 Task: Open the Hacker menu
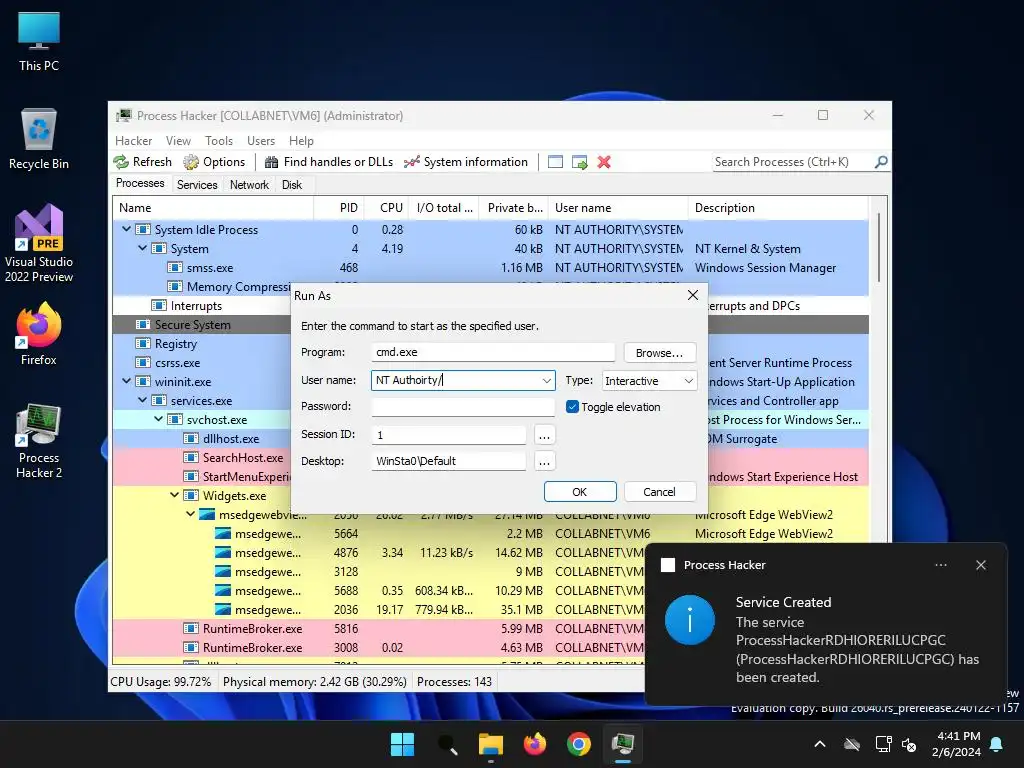tap(133, 141)
